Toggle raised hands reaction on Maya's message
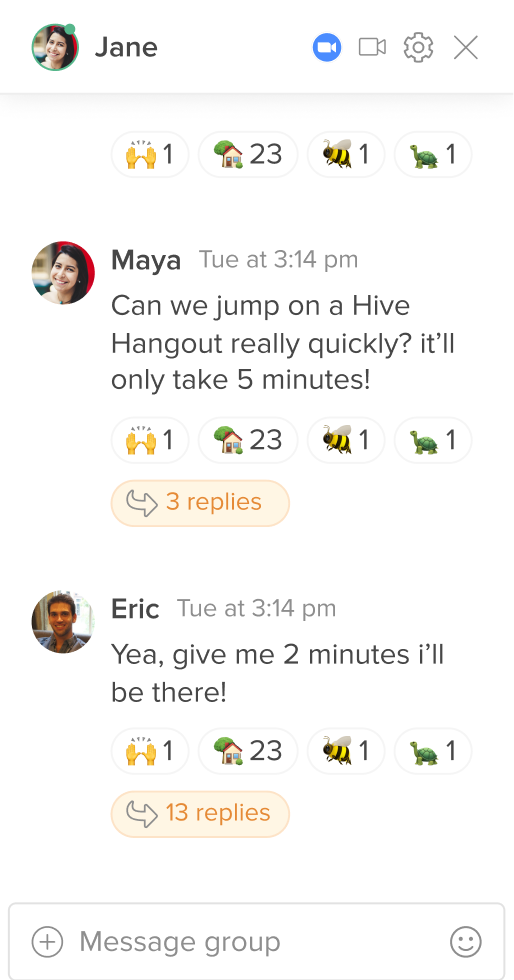 (x=150, y=440)
